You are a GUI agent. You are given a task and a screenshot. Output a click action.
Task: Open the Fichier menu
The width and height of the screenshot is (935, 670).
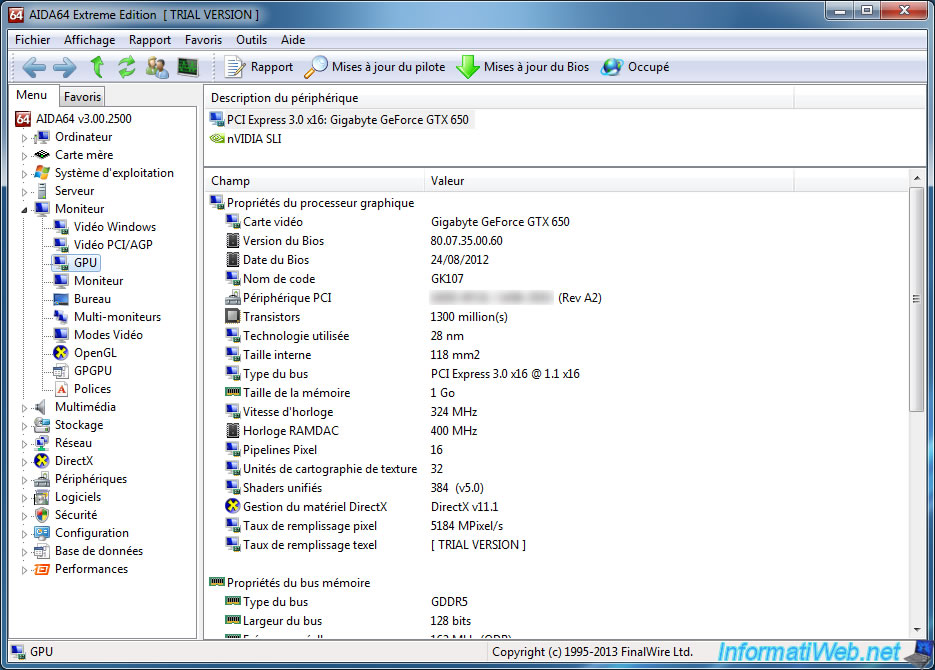pos(33,39)
